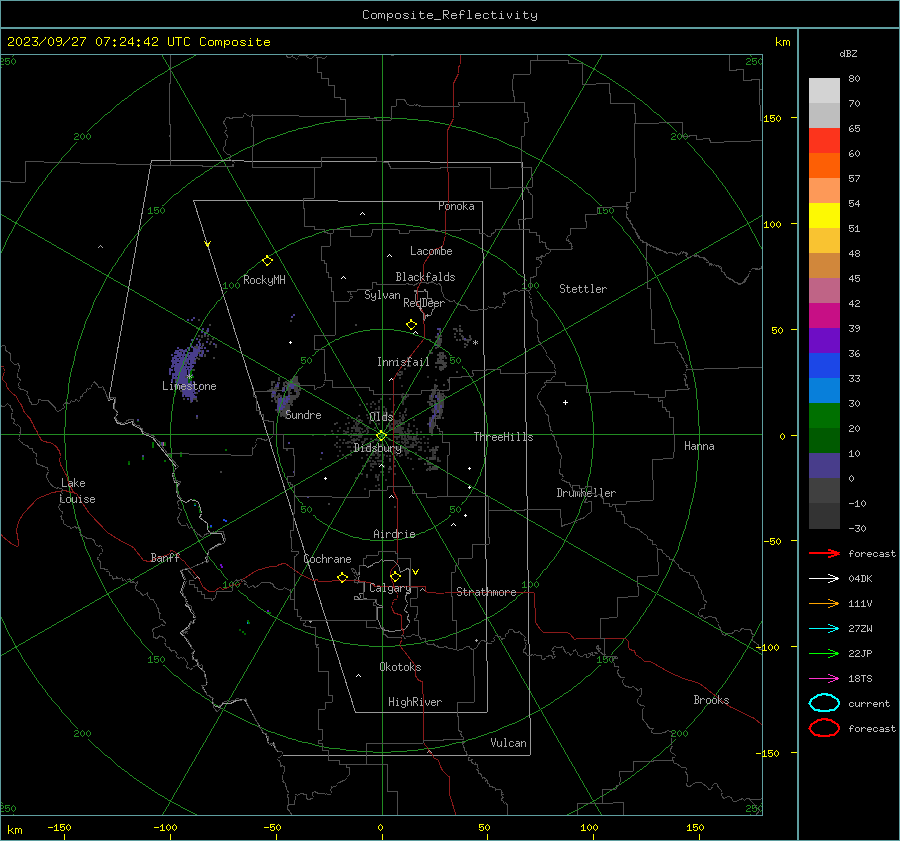
Task: Click the yellow 51-54 dBZ color swatch
Action: coord(824,216)
